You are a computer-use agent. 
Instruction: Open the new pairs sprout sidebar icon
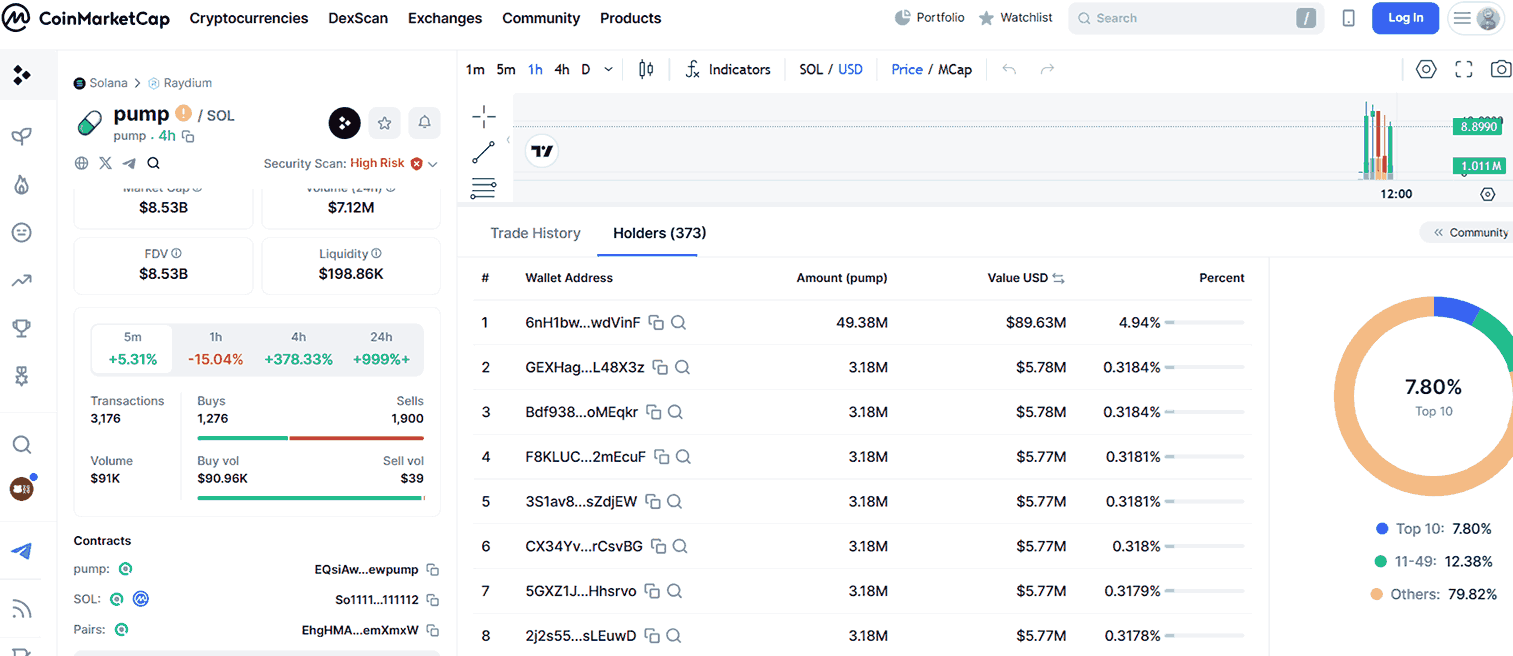(x=21, y=136)
